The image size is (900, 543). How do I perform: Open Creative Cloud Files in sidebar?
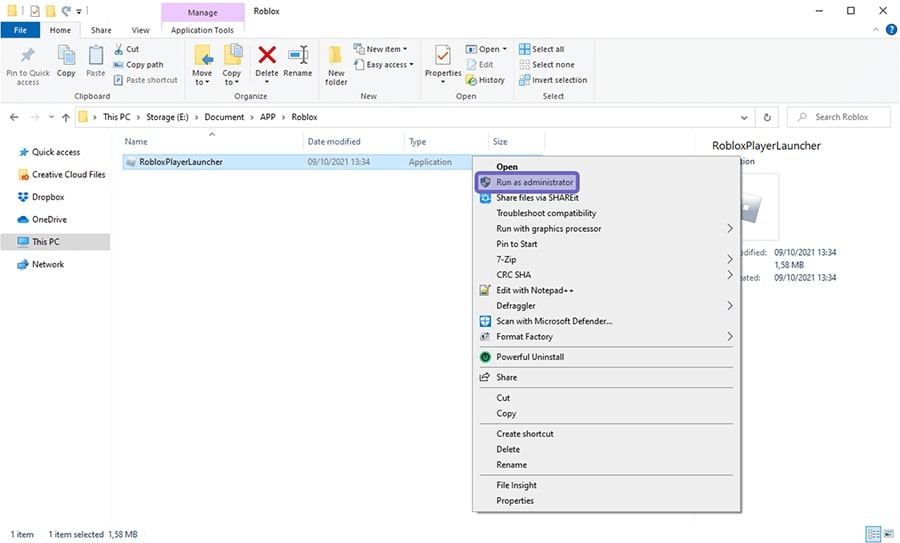pos(62,174)
